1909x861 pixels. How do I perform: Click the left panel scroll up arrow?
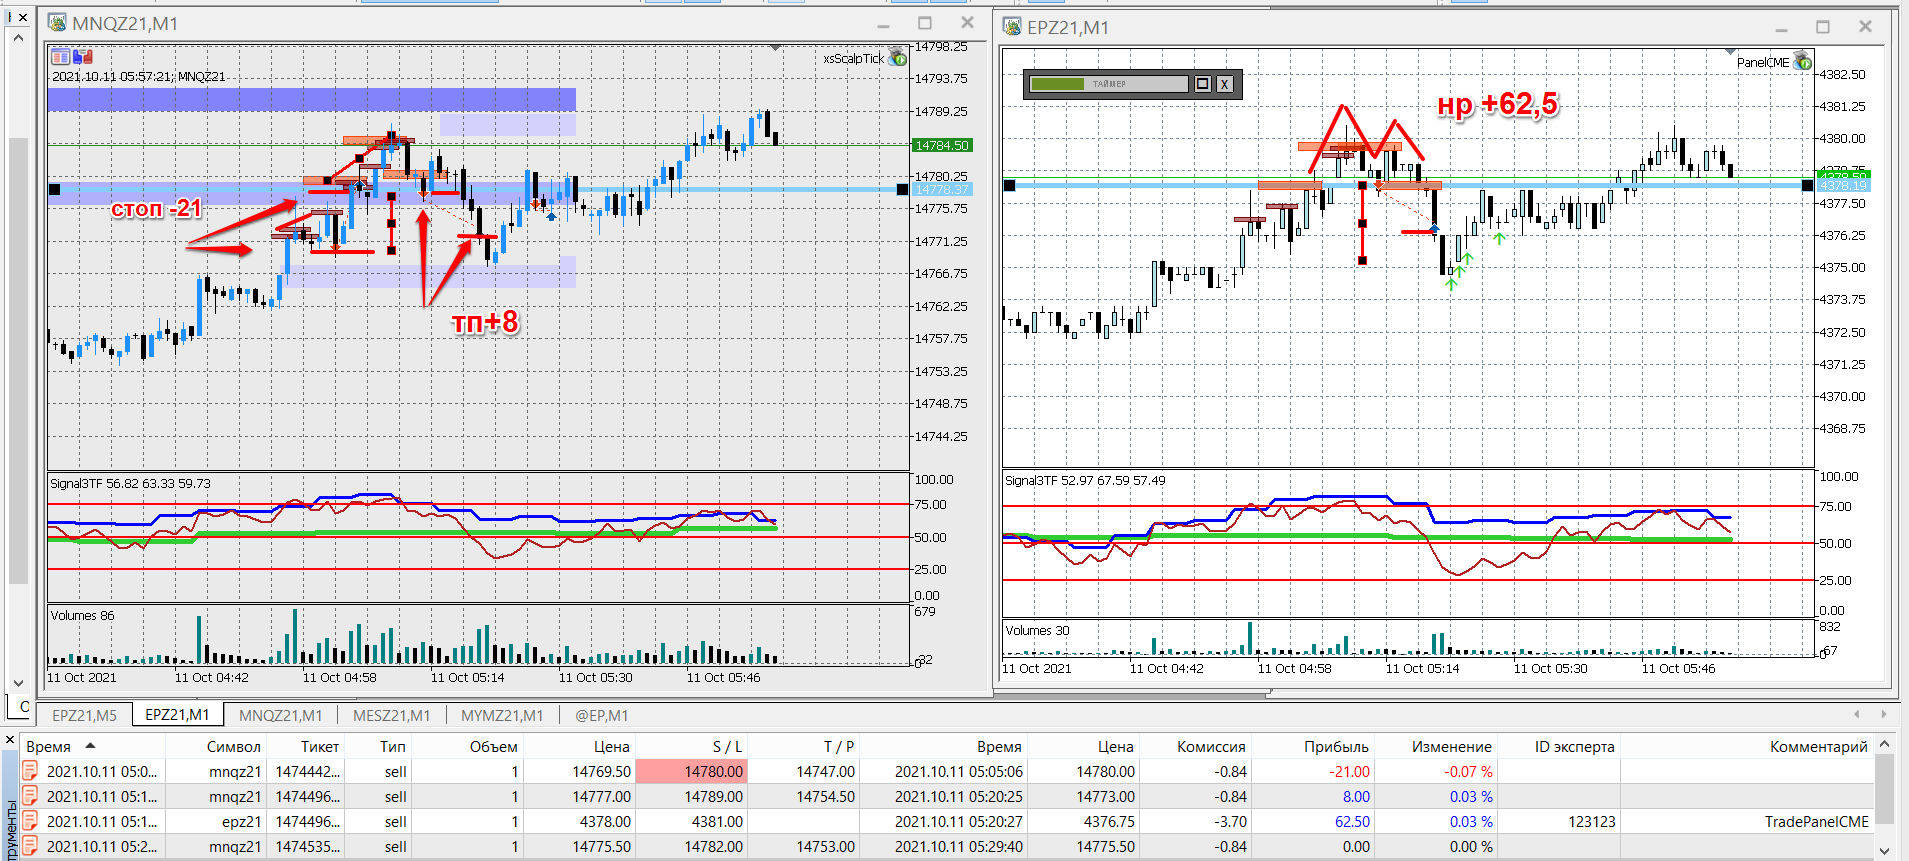(x=18, y=38)
